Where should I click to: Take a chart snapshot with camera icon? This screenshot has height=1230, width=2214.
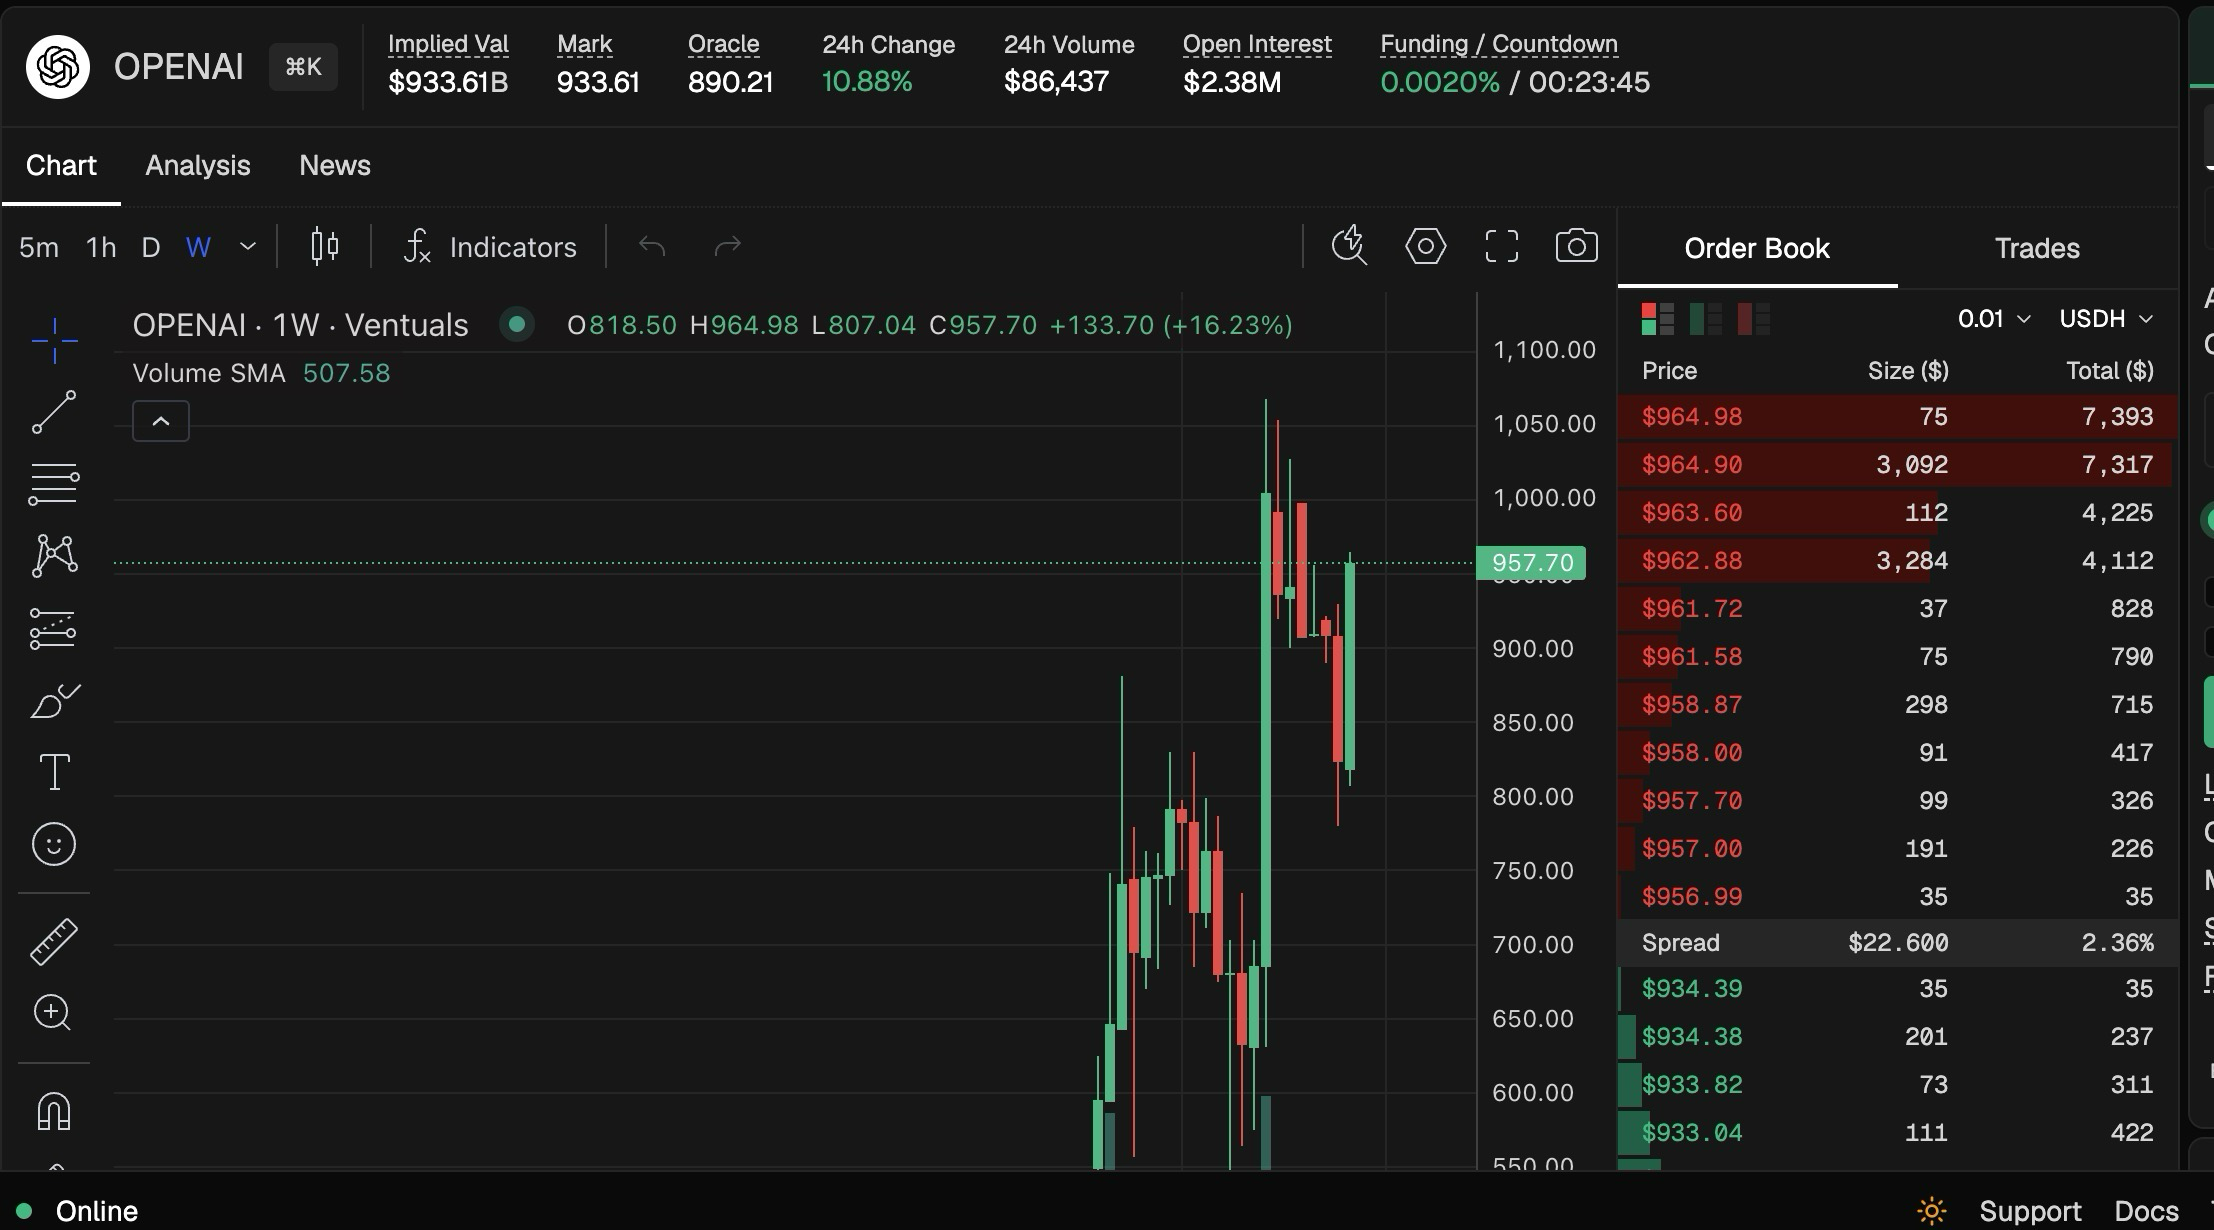click(x=1577, y=246)
